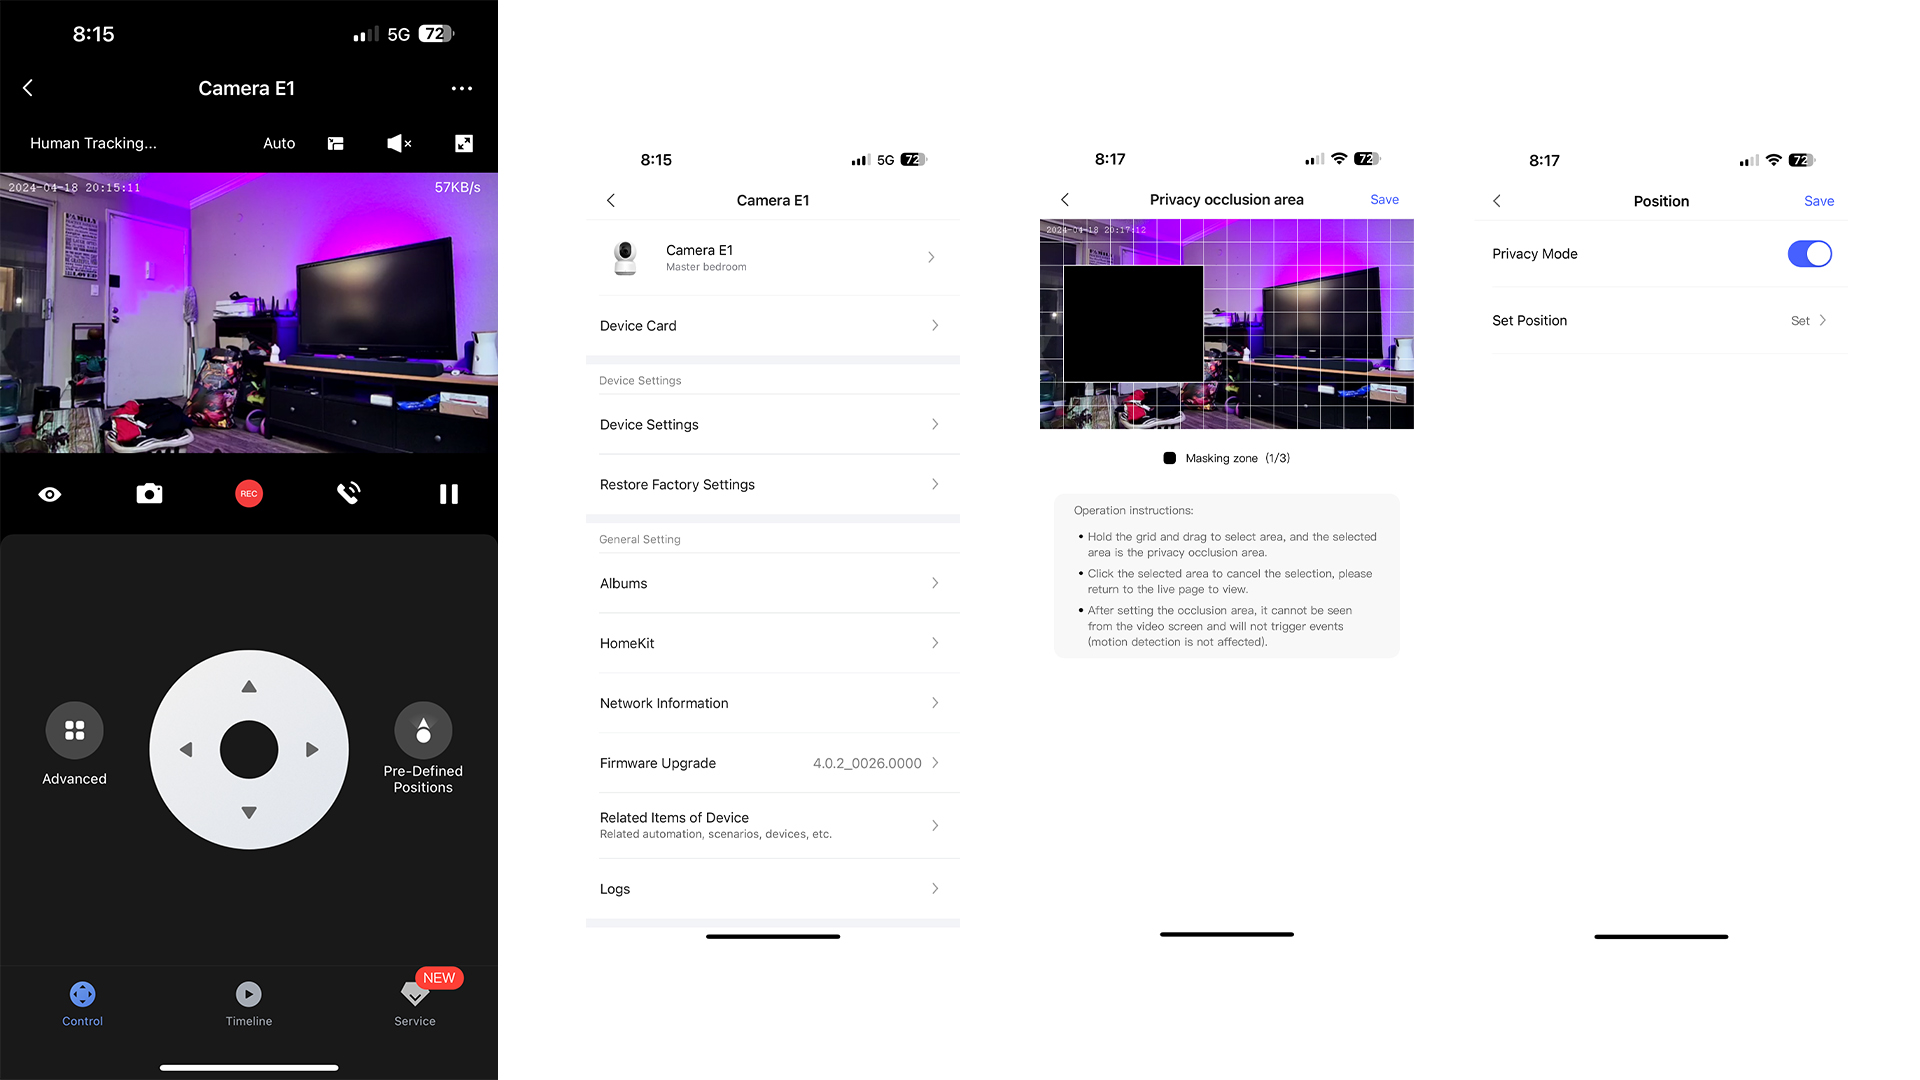Tap the REC button to start recording
The width and height of the screenshot is (1920, 1080).
click(x=247, y=493)
